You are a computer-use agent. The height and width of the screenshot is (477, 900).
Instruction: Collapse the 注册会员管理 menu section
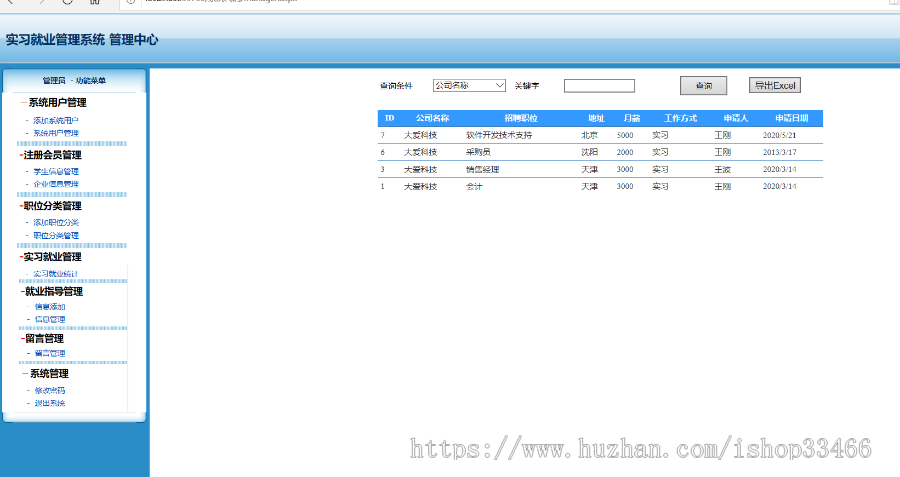tap(51, 155)
